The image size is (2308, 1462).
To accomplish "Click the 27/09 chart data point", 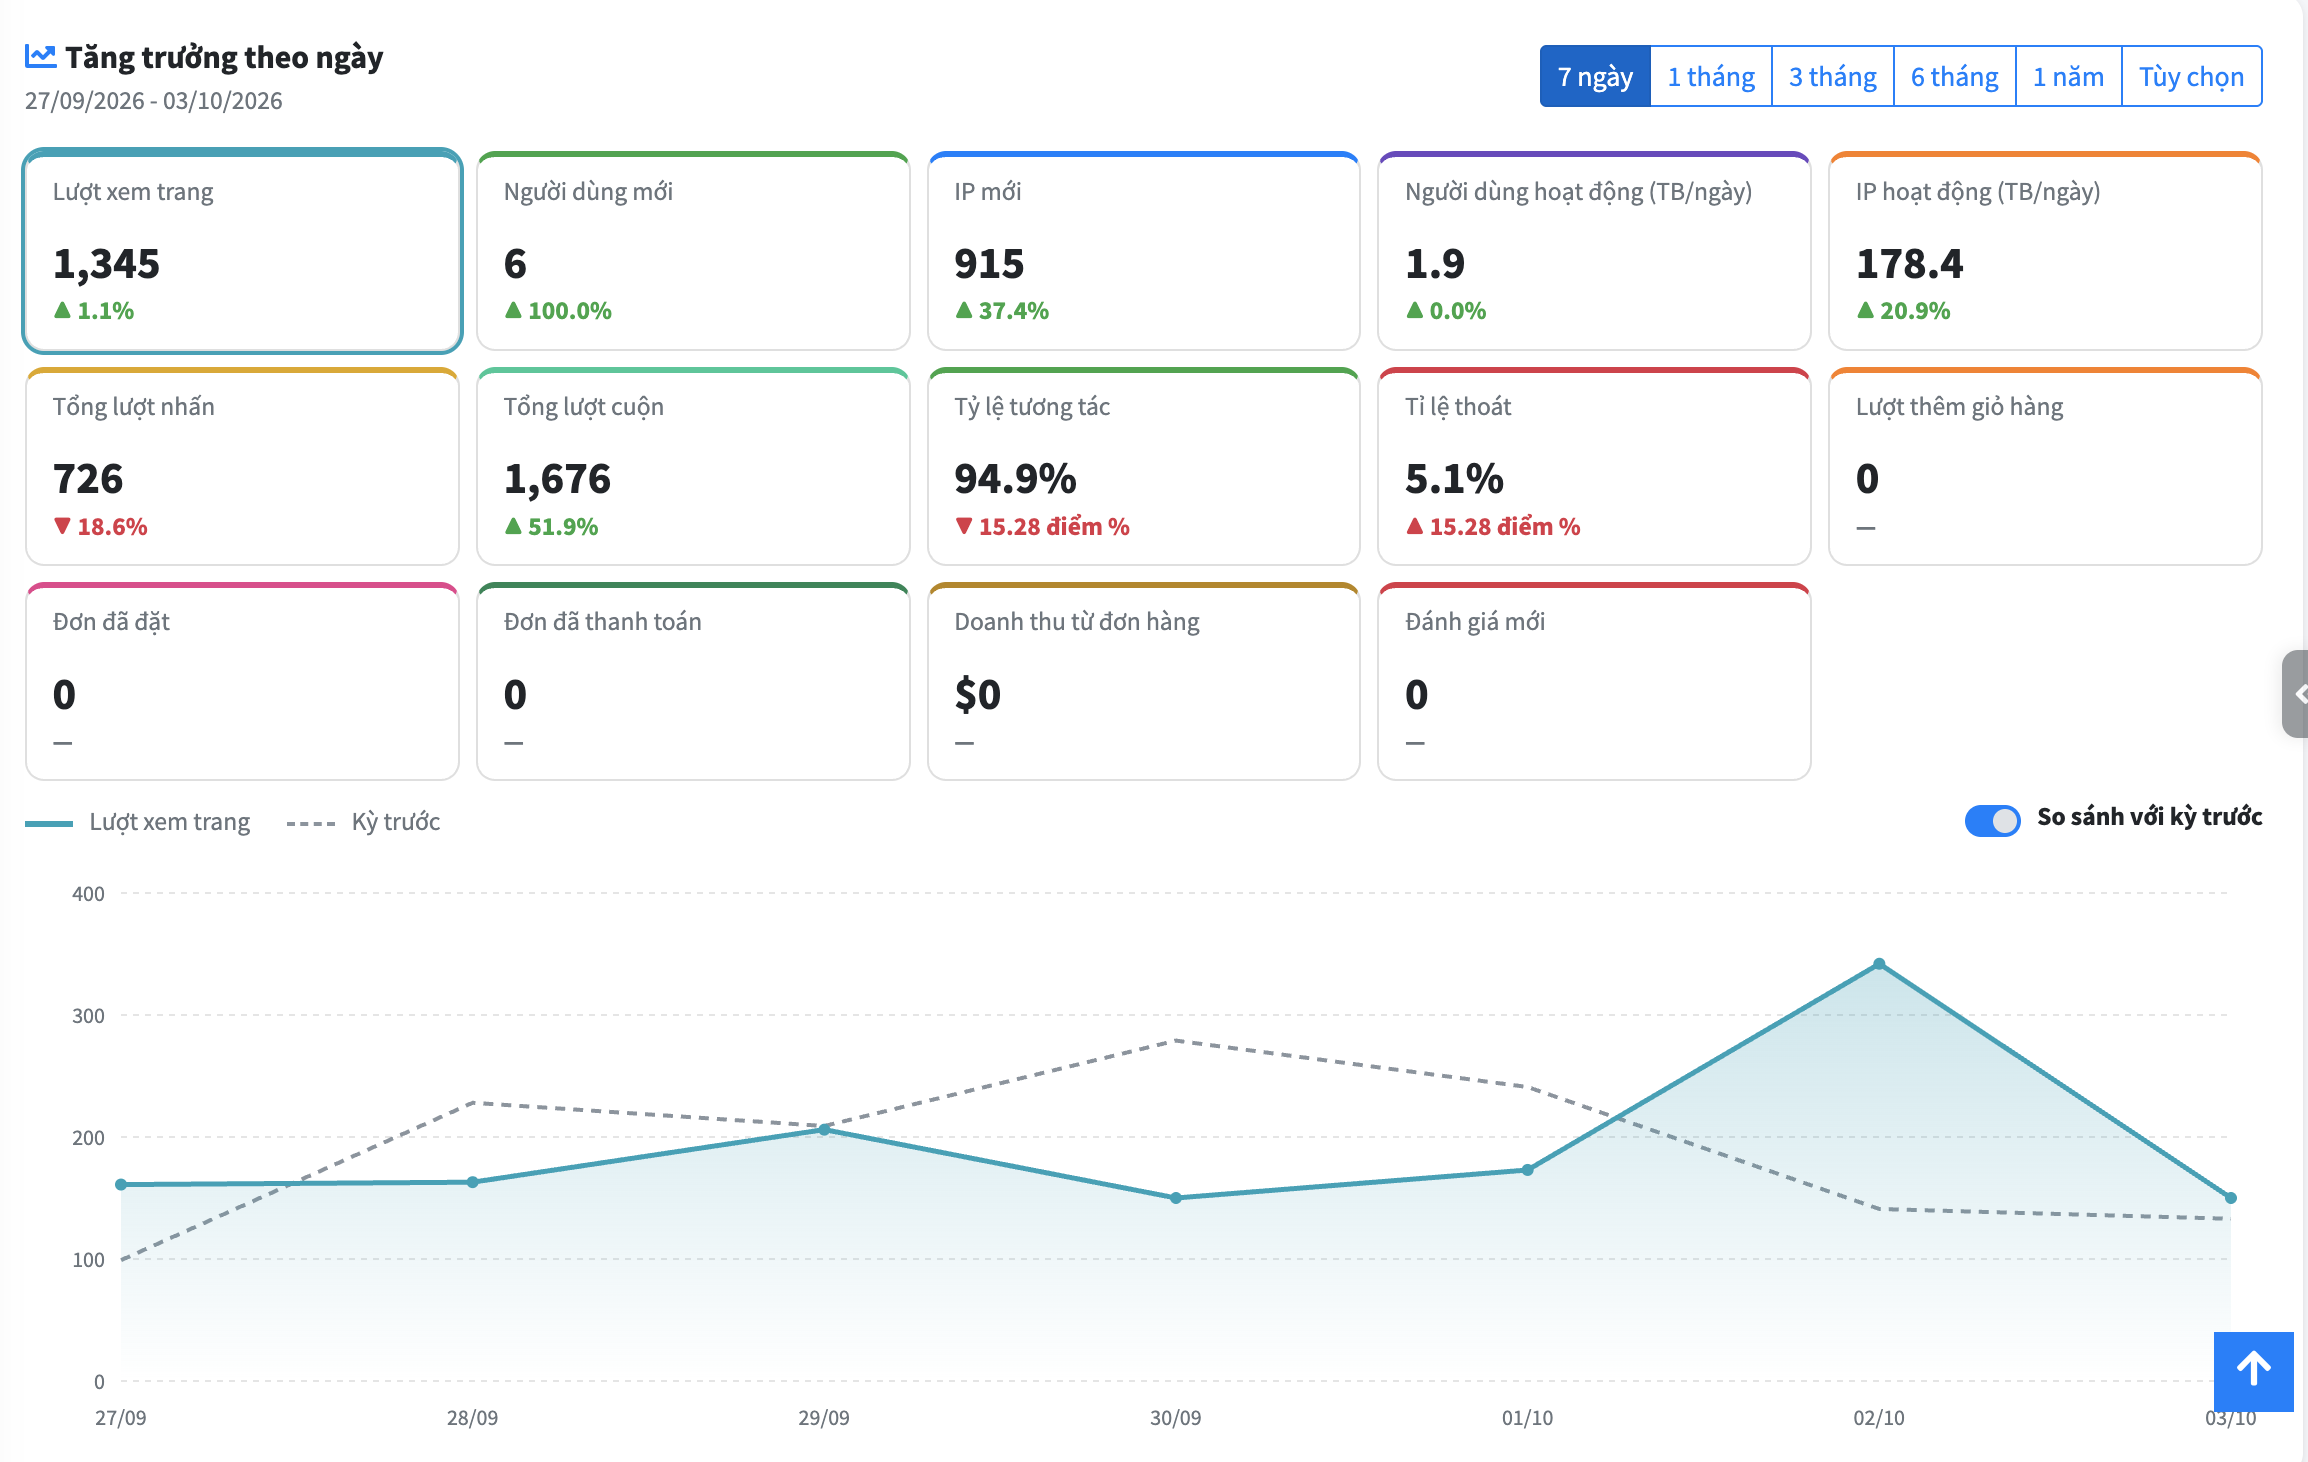I will click(121, 1184).
